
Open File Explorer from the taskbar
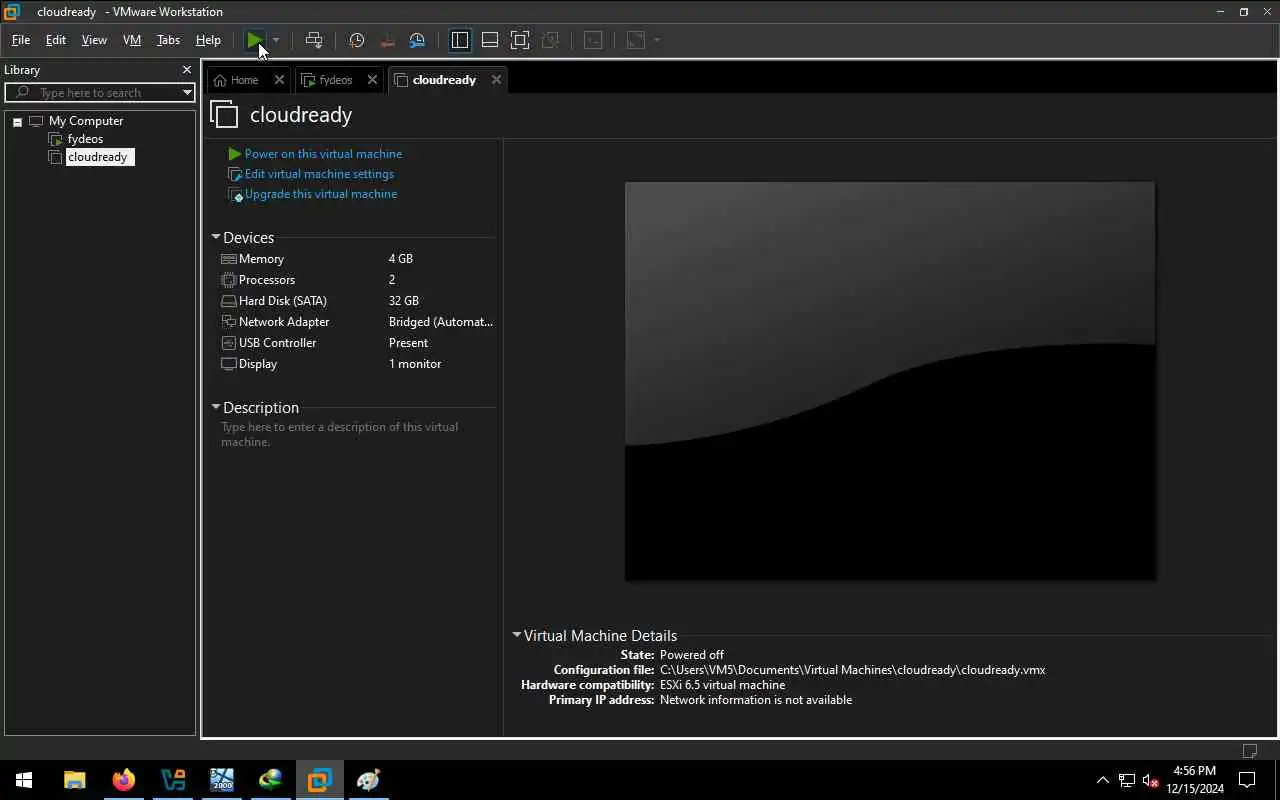coord(74,780)
